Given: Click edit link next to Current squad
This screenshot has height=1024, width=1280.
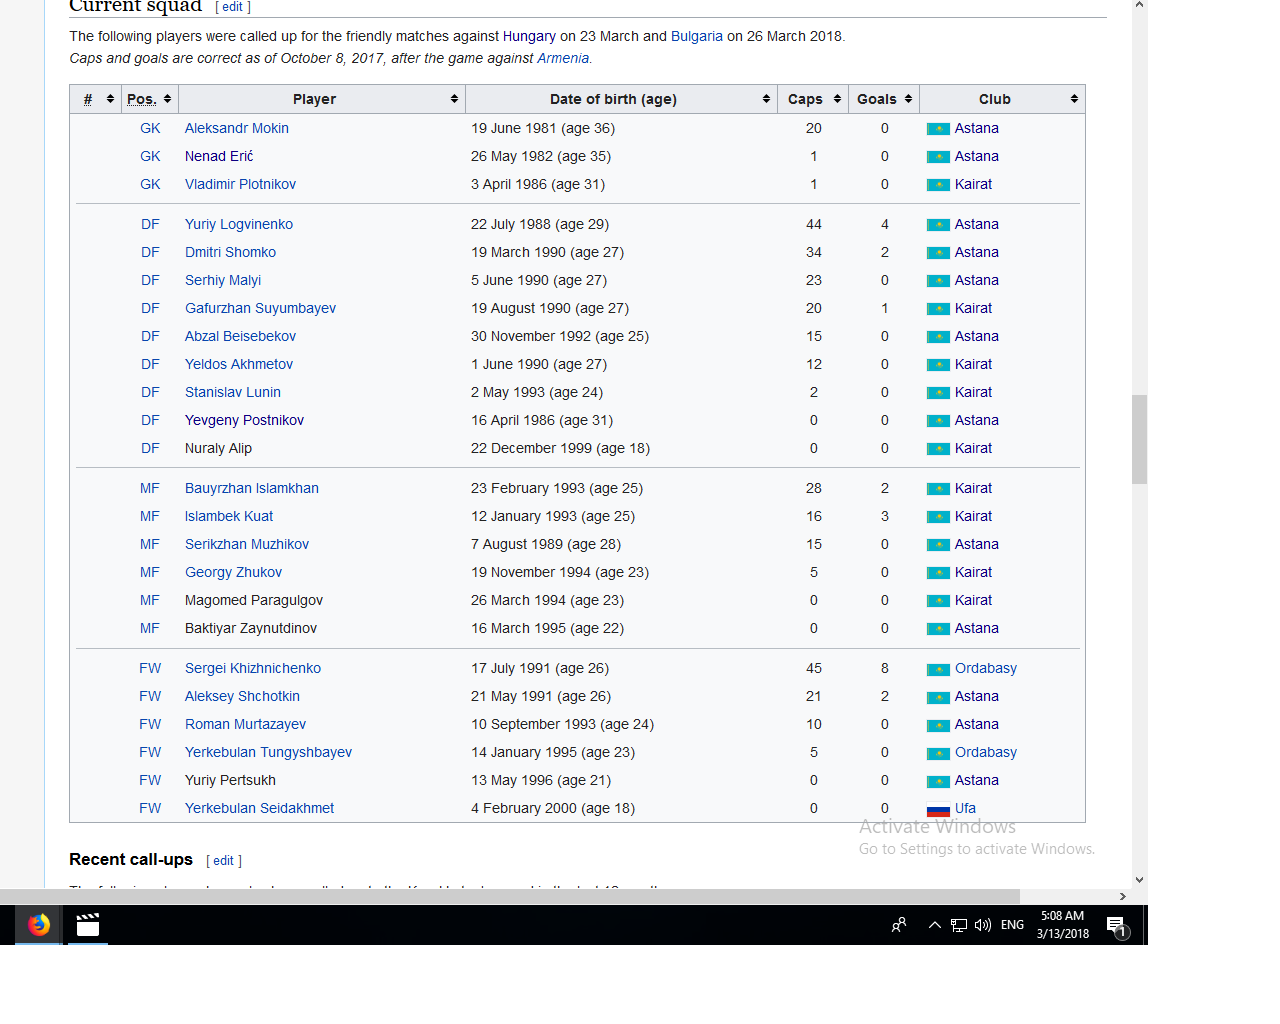Looking at the screenshot, I should tap(233, 7).
